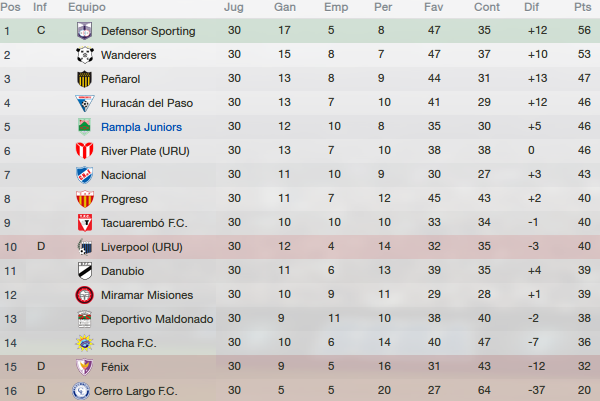The width and height of the screenshot is (600, 401).
Task: Sort standings by Pos column header
Action: 10,7
